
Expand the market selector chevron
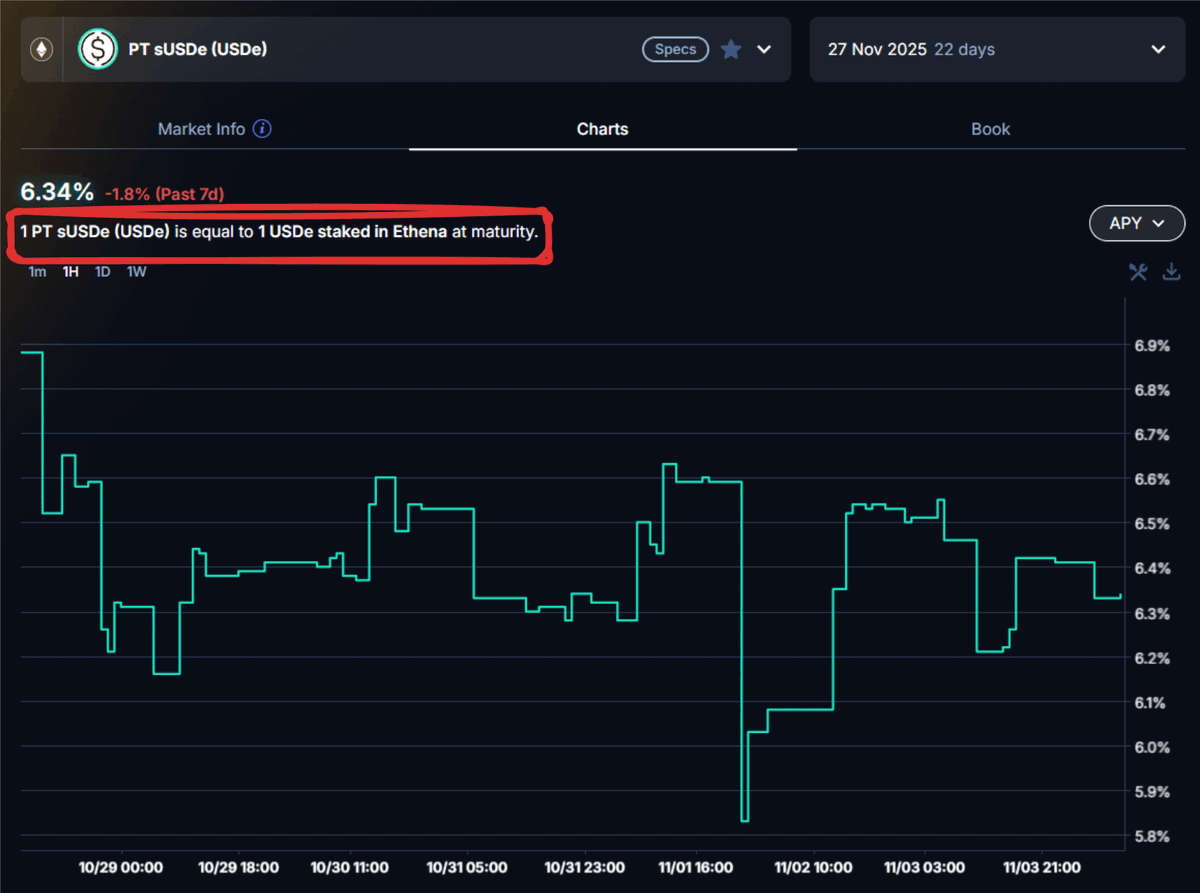coord(764,49)
